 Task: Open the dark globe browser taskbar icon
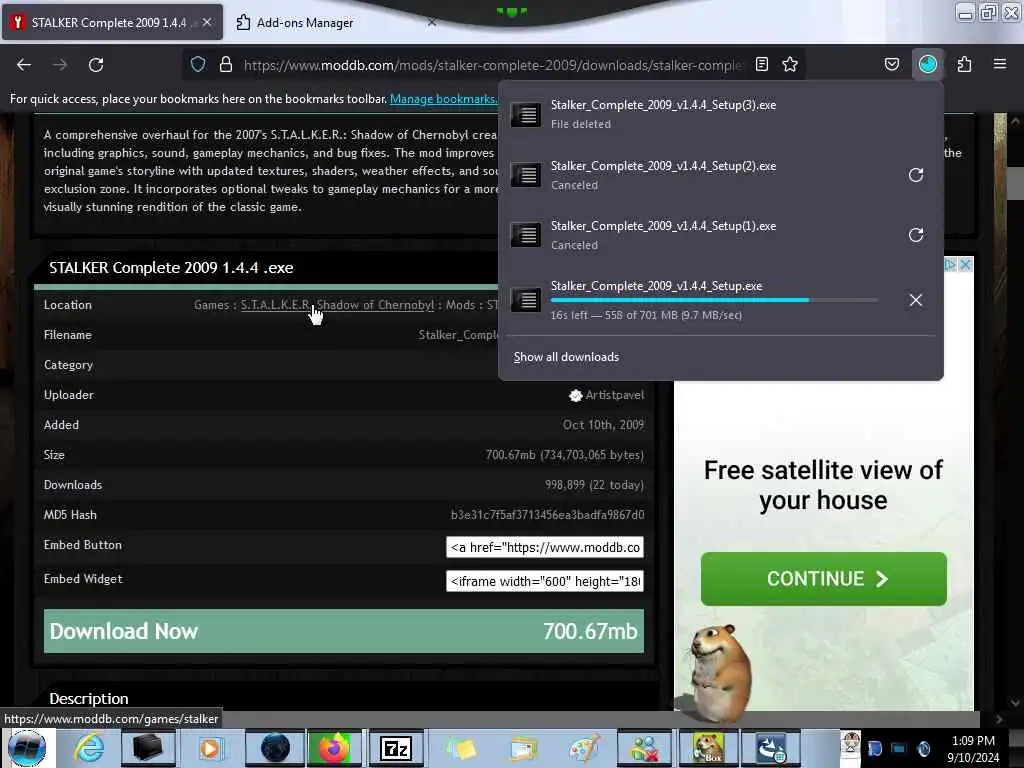(x=275, y=748)
